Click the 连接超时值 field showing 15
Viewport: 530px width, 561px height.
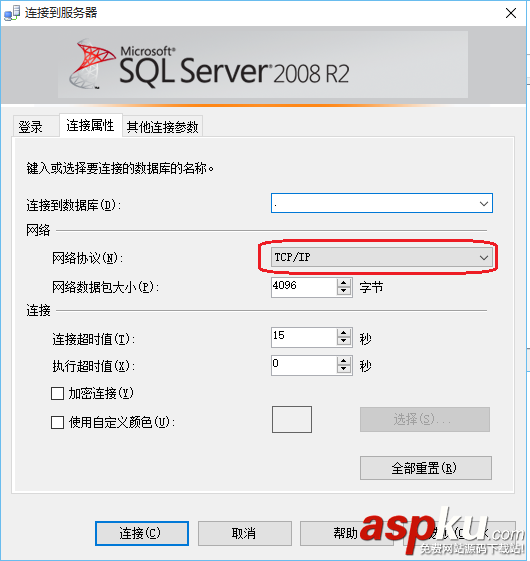(304, 337)
